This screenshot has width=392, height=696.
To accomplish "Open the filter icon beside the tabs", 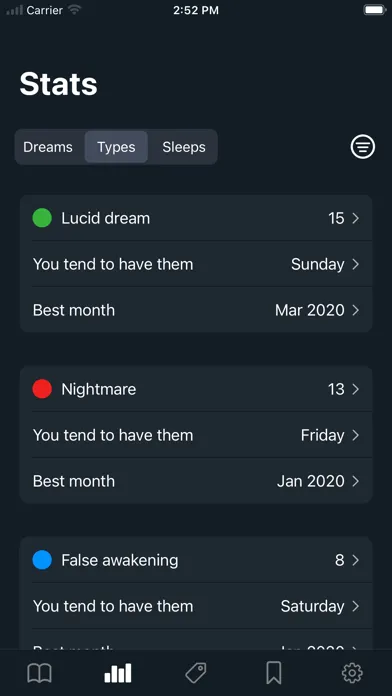I will click(x=363, y=147).
